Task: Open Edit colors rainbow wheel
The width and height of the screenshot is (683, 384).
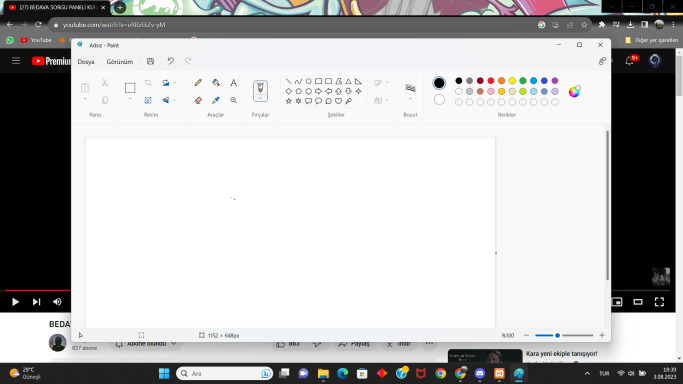Action: tap(574, 91)
